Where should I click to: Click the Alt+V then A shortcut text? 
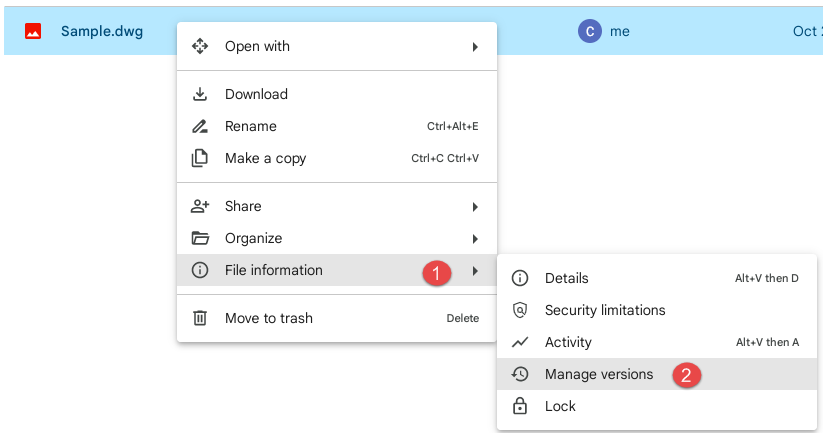(x=767, y=342)
